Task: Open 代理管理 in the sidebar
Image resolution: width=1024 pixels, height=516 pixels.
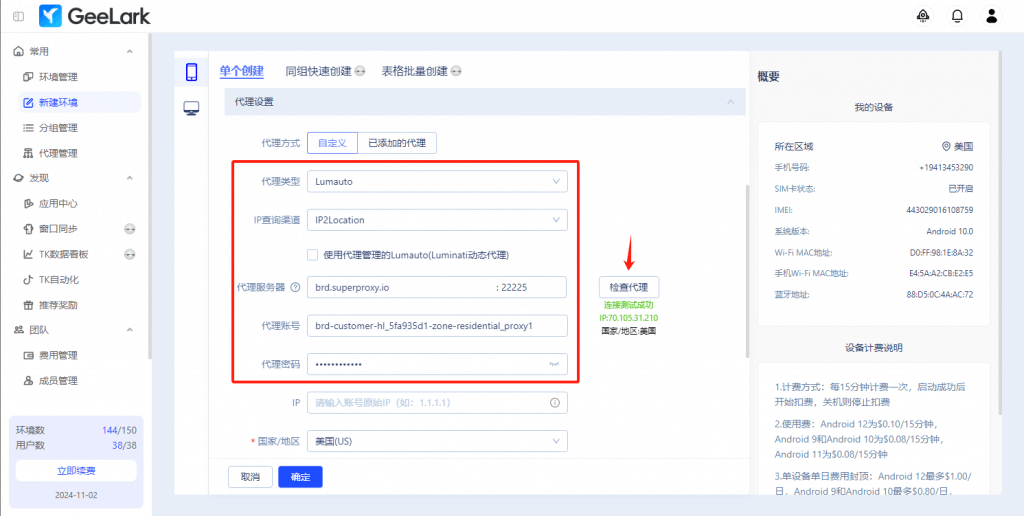Action: tap(58, 153)
